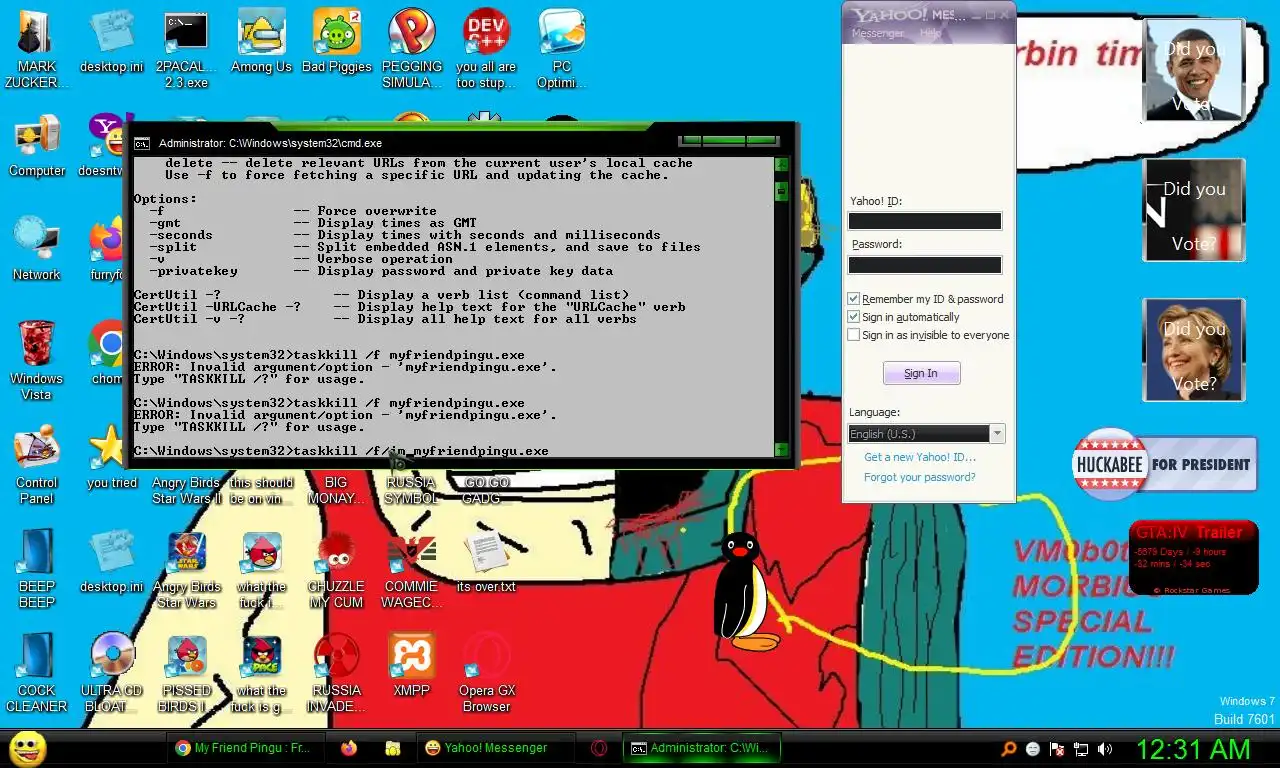The width and height of the screenshot is (1280, 768).
Task: Click Get a new Yahoo! ID link
Action: point(920,457)
